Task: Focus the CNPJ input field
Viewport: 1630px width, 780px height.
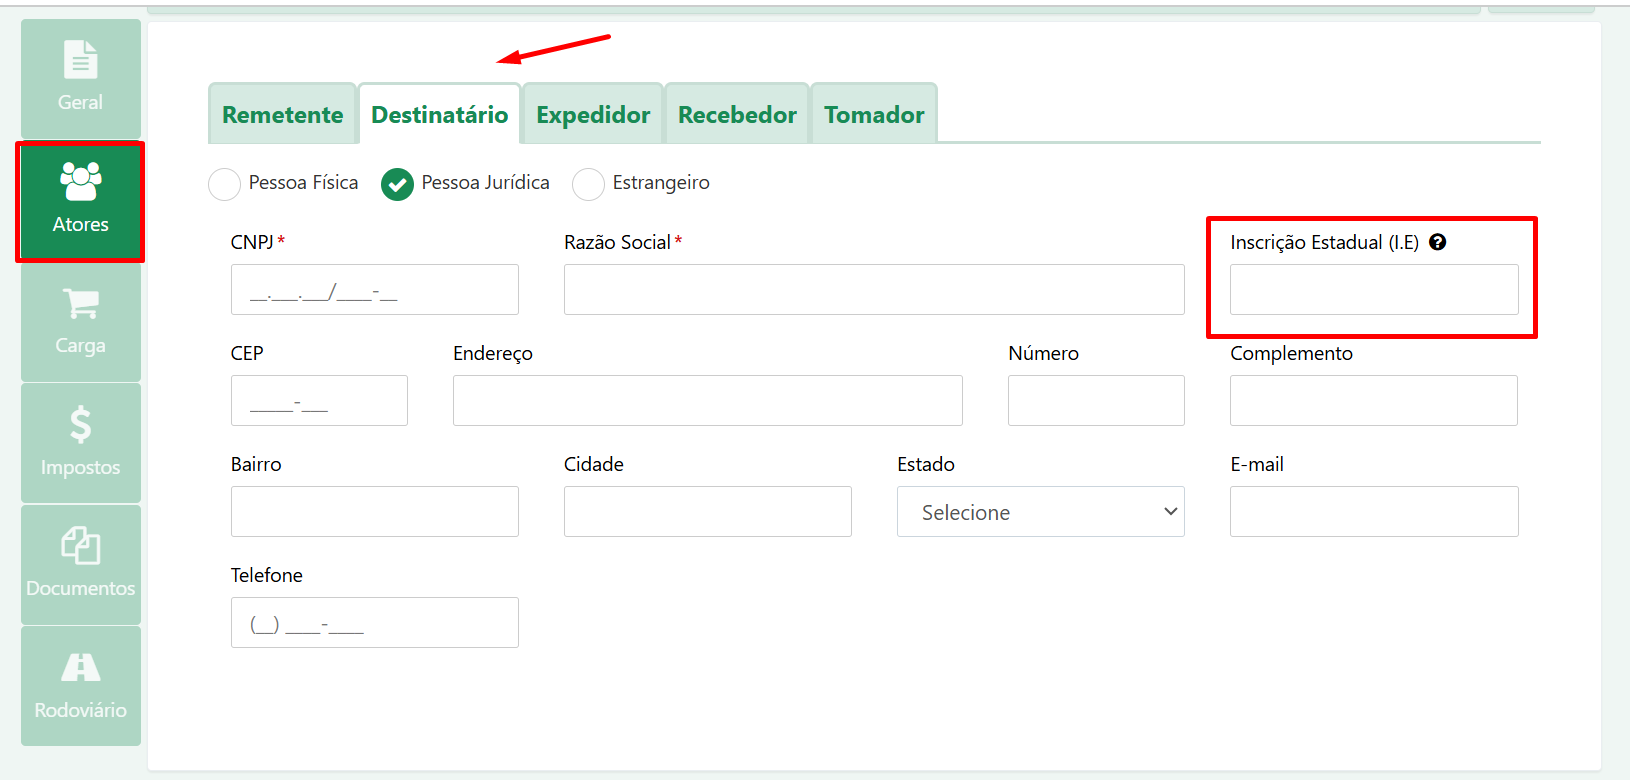Action: (375, 290)
